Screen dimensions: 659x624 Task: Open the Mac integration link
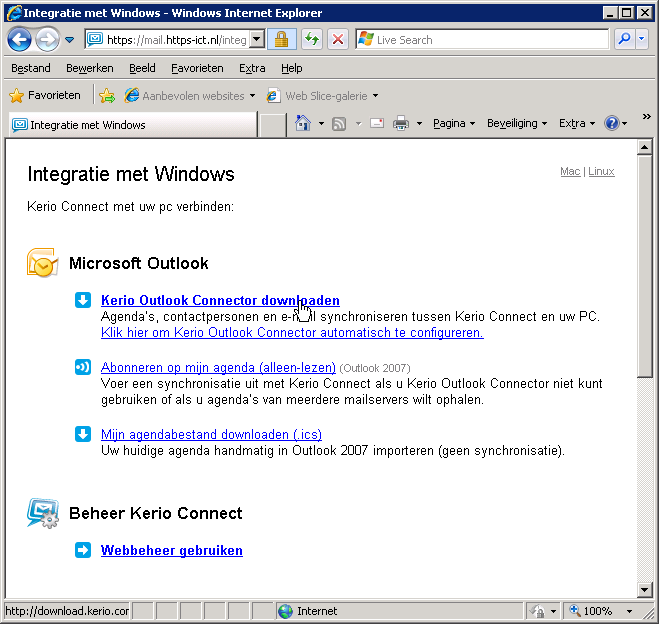(x=570, y=171)
